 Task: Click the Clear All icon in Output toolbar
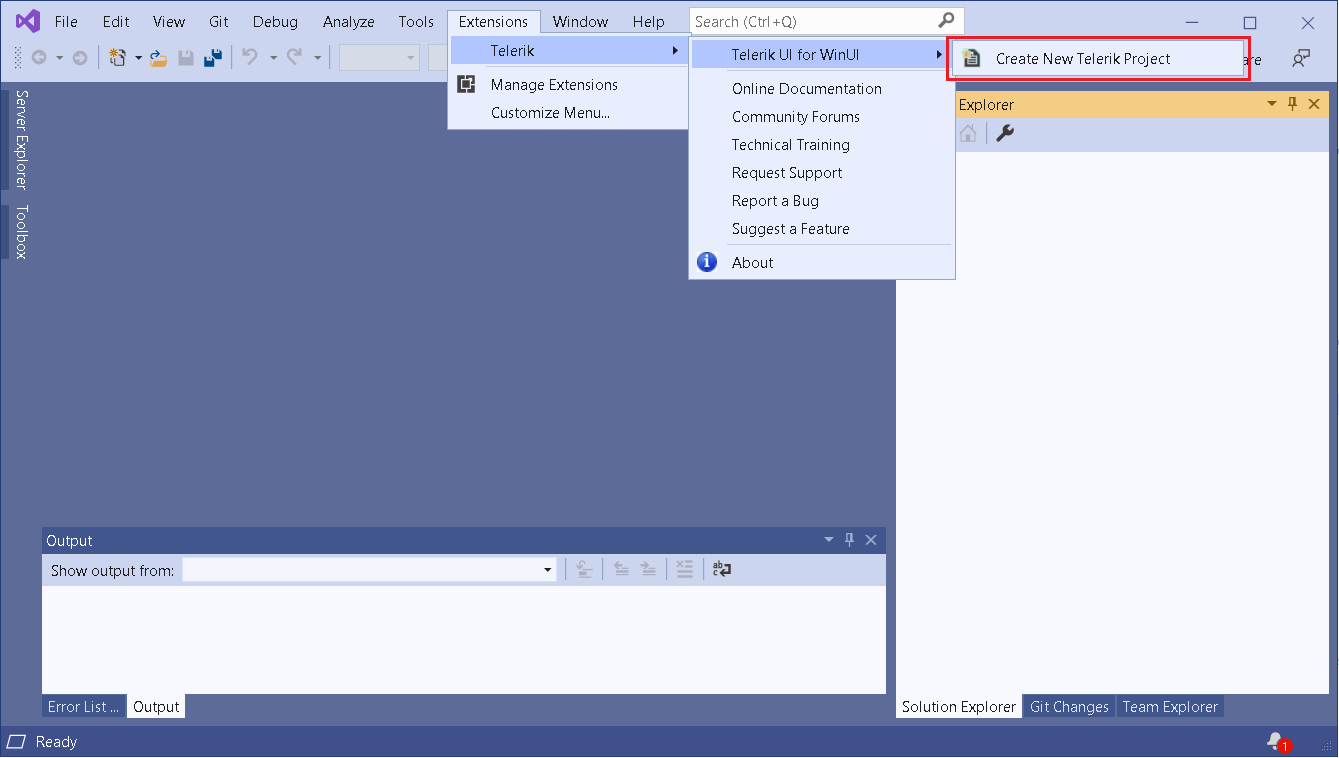pos(685,569)
